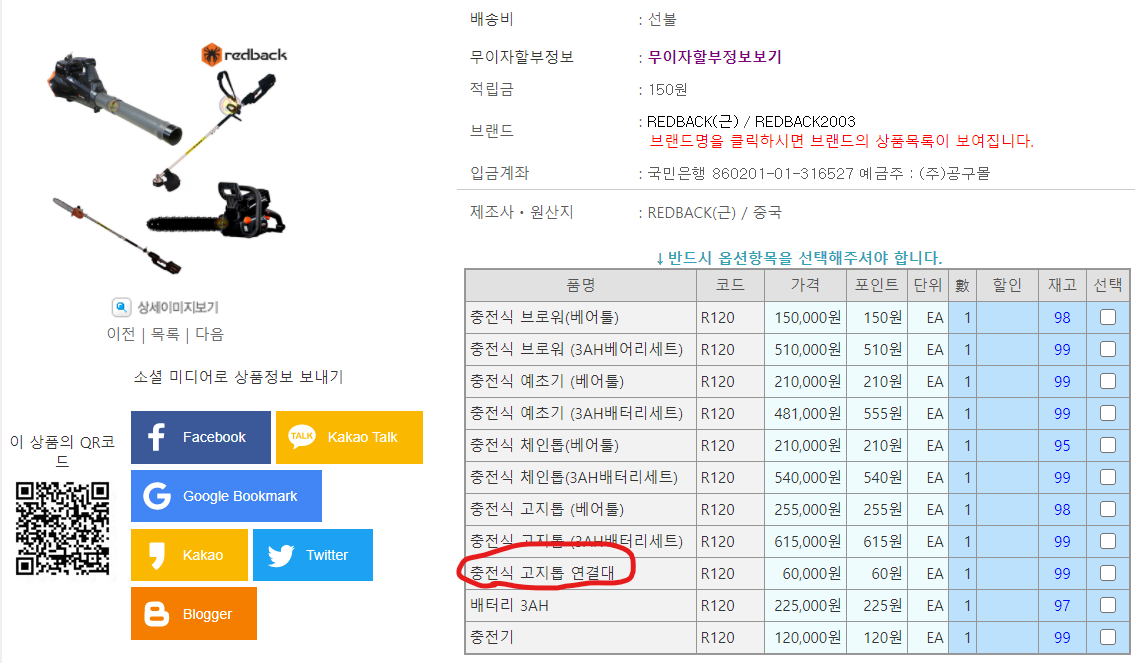Share product on Facebook
The height and width of the screenshot is (663, 1135).
(200, 437)
